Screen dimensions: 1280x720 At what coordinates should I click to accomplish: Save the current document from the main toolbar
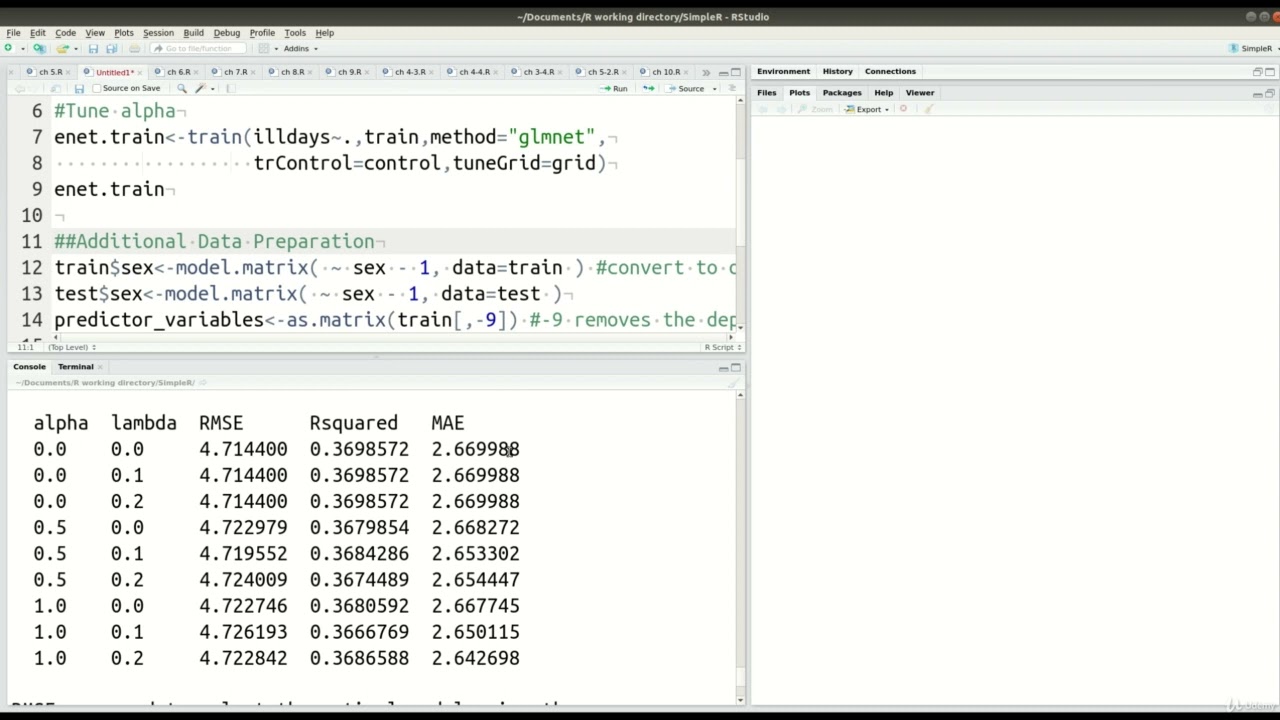click(x=93, y=48)
